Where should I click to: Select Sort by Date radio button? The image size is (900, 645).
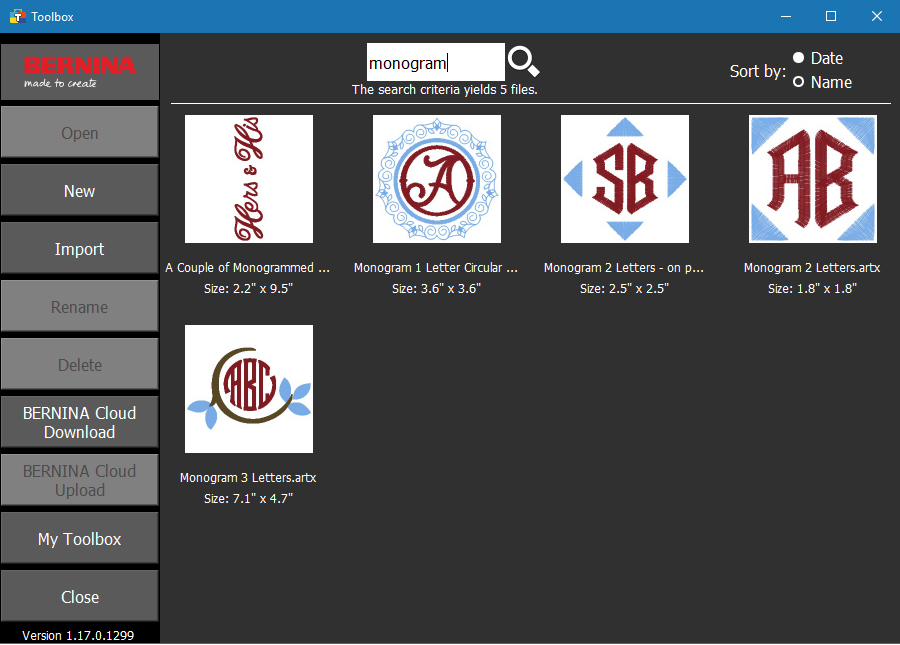[x=798, y=57]
